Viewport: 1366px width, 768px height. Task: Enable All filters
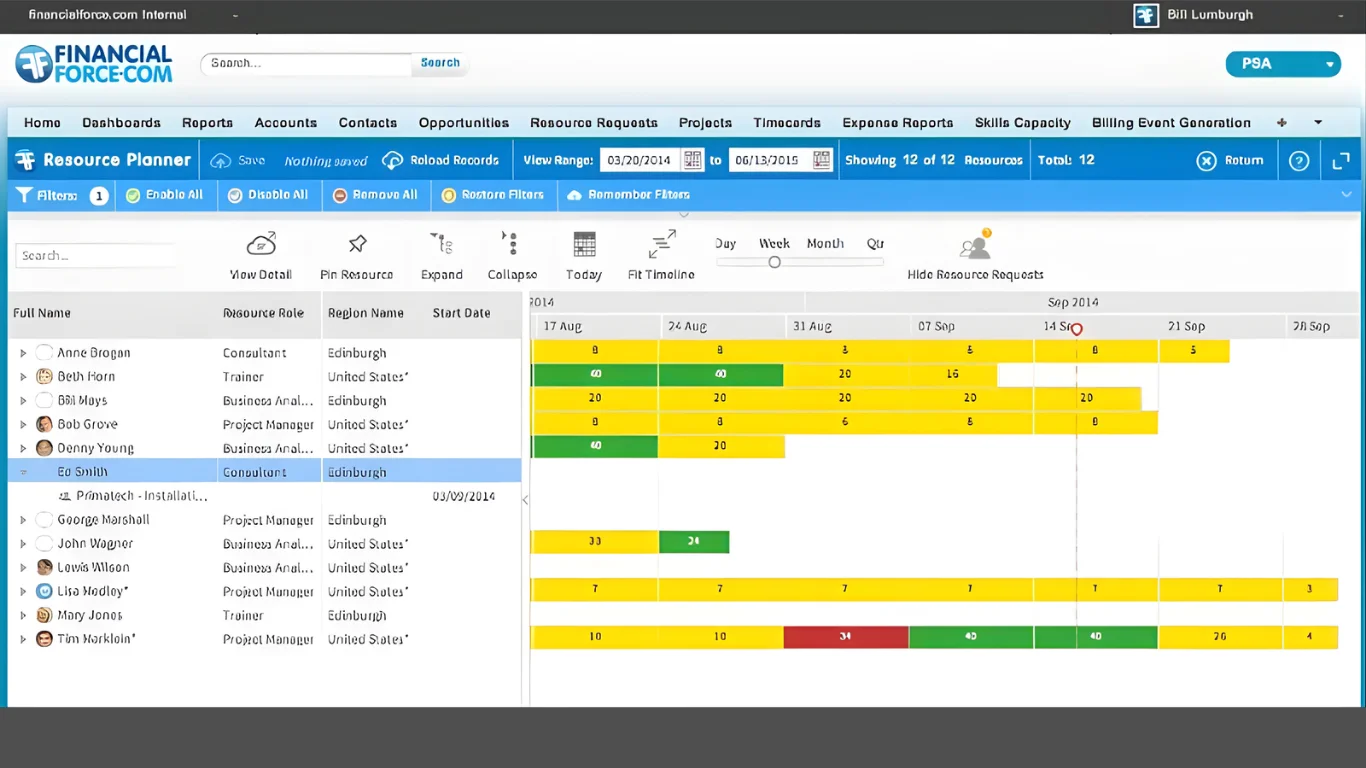(164, 195)
